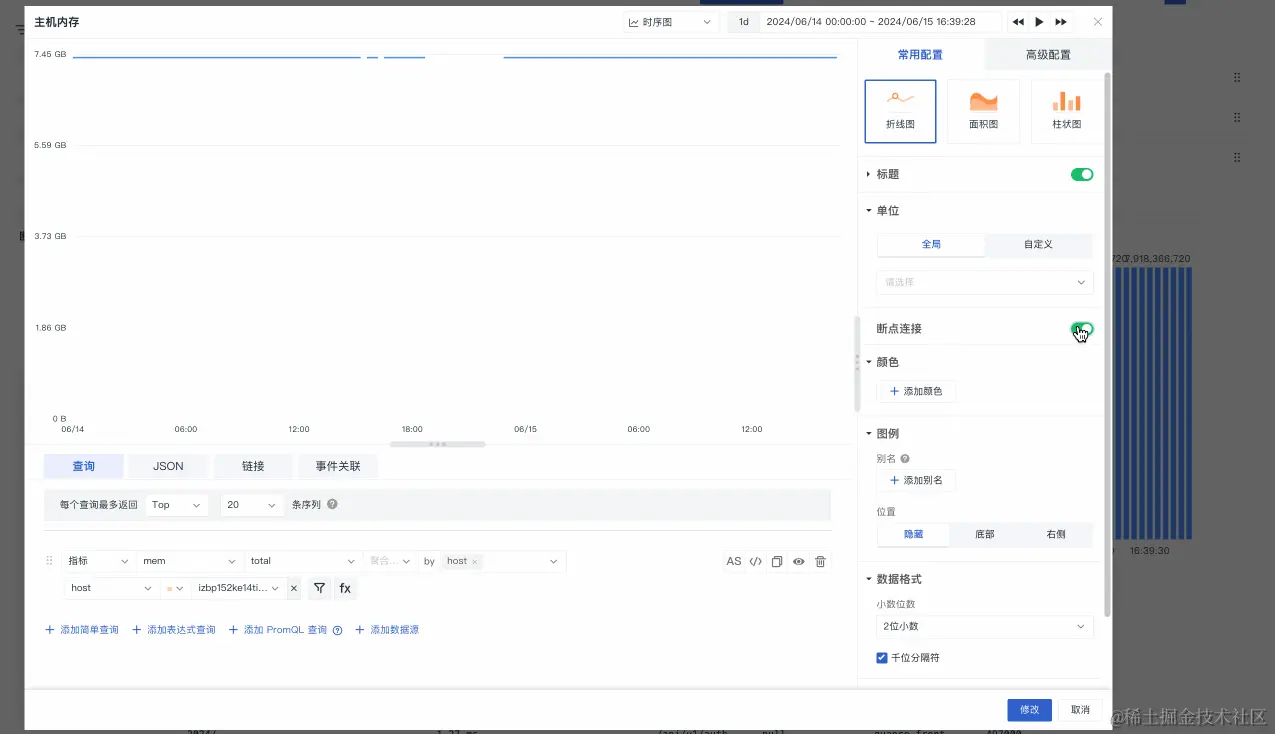The height and width of the screenshot is (734, 1275).
Task: Collapse the 单位 section
Action: click(x=868, y=211)
